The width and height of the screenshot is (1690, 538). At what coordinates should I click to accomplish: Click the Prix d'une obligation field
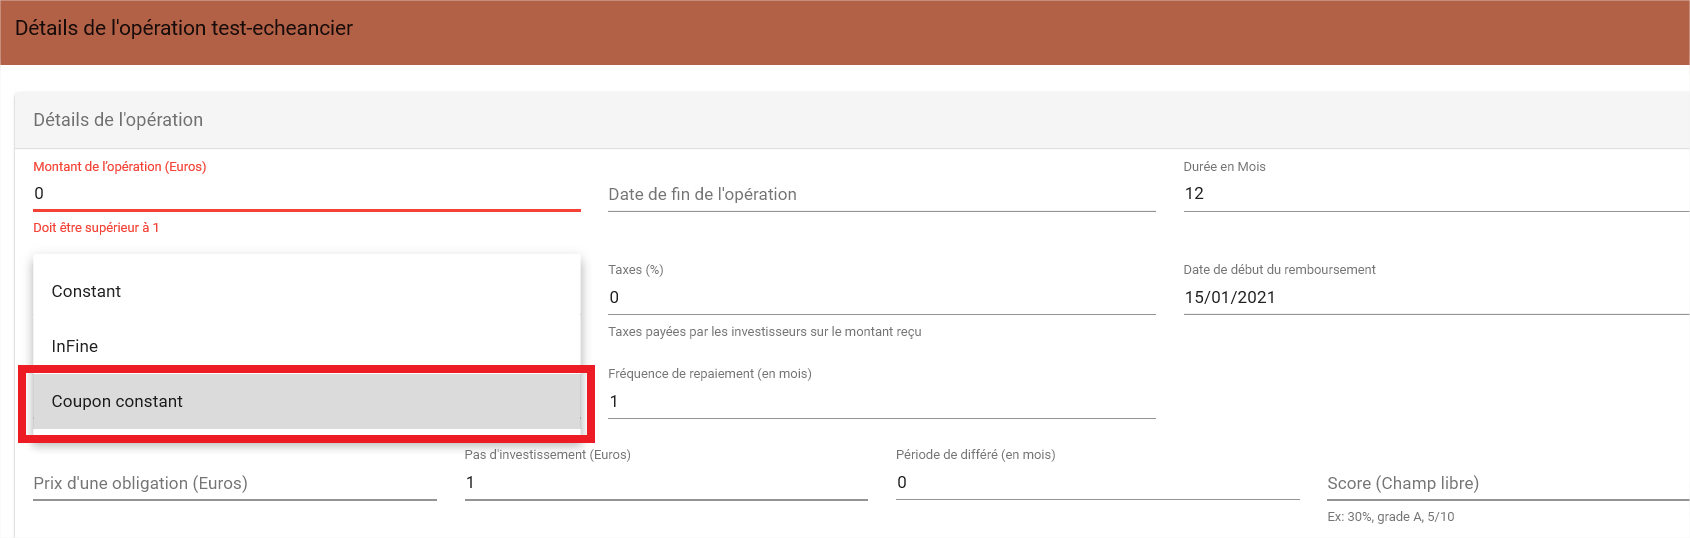coord(235,483)
